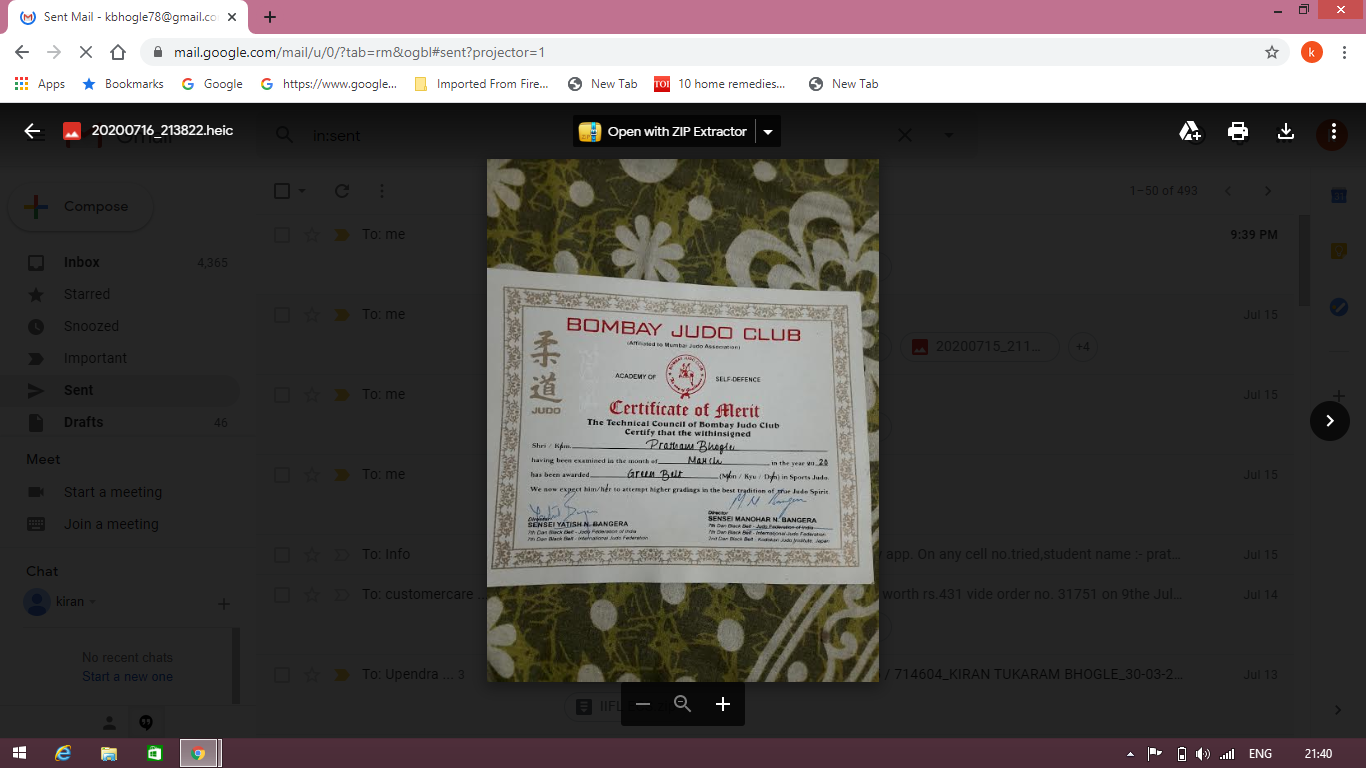
Task: Tick the select-all checkbox in the Gmail toolbar
Action: click(x=282, y=191)
